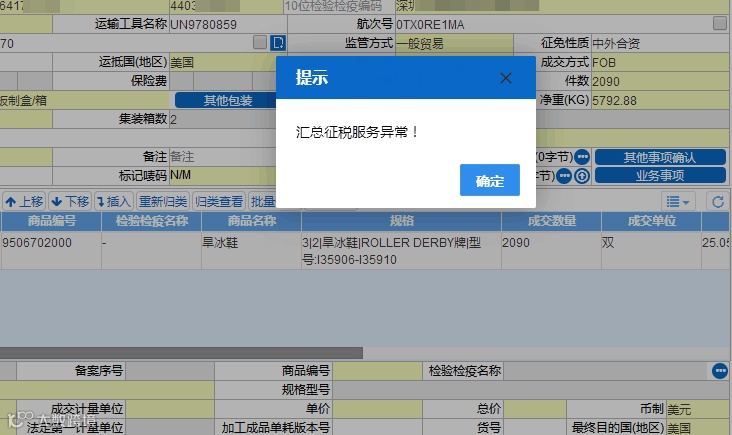Click the 其他包装 button

coord(226,100)
